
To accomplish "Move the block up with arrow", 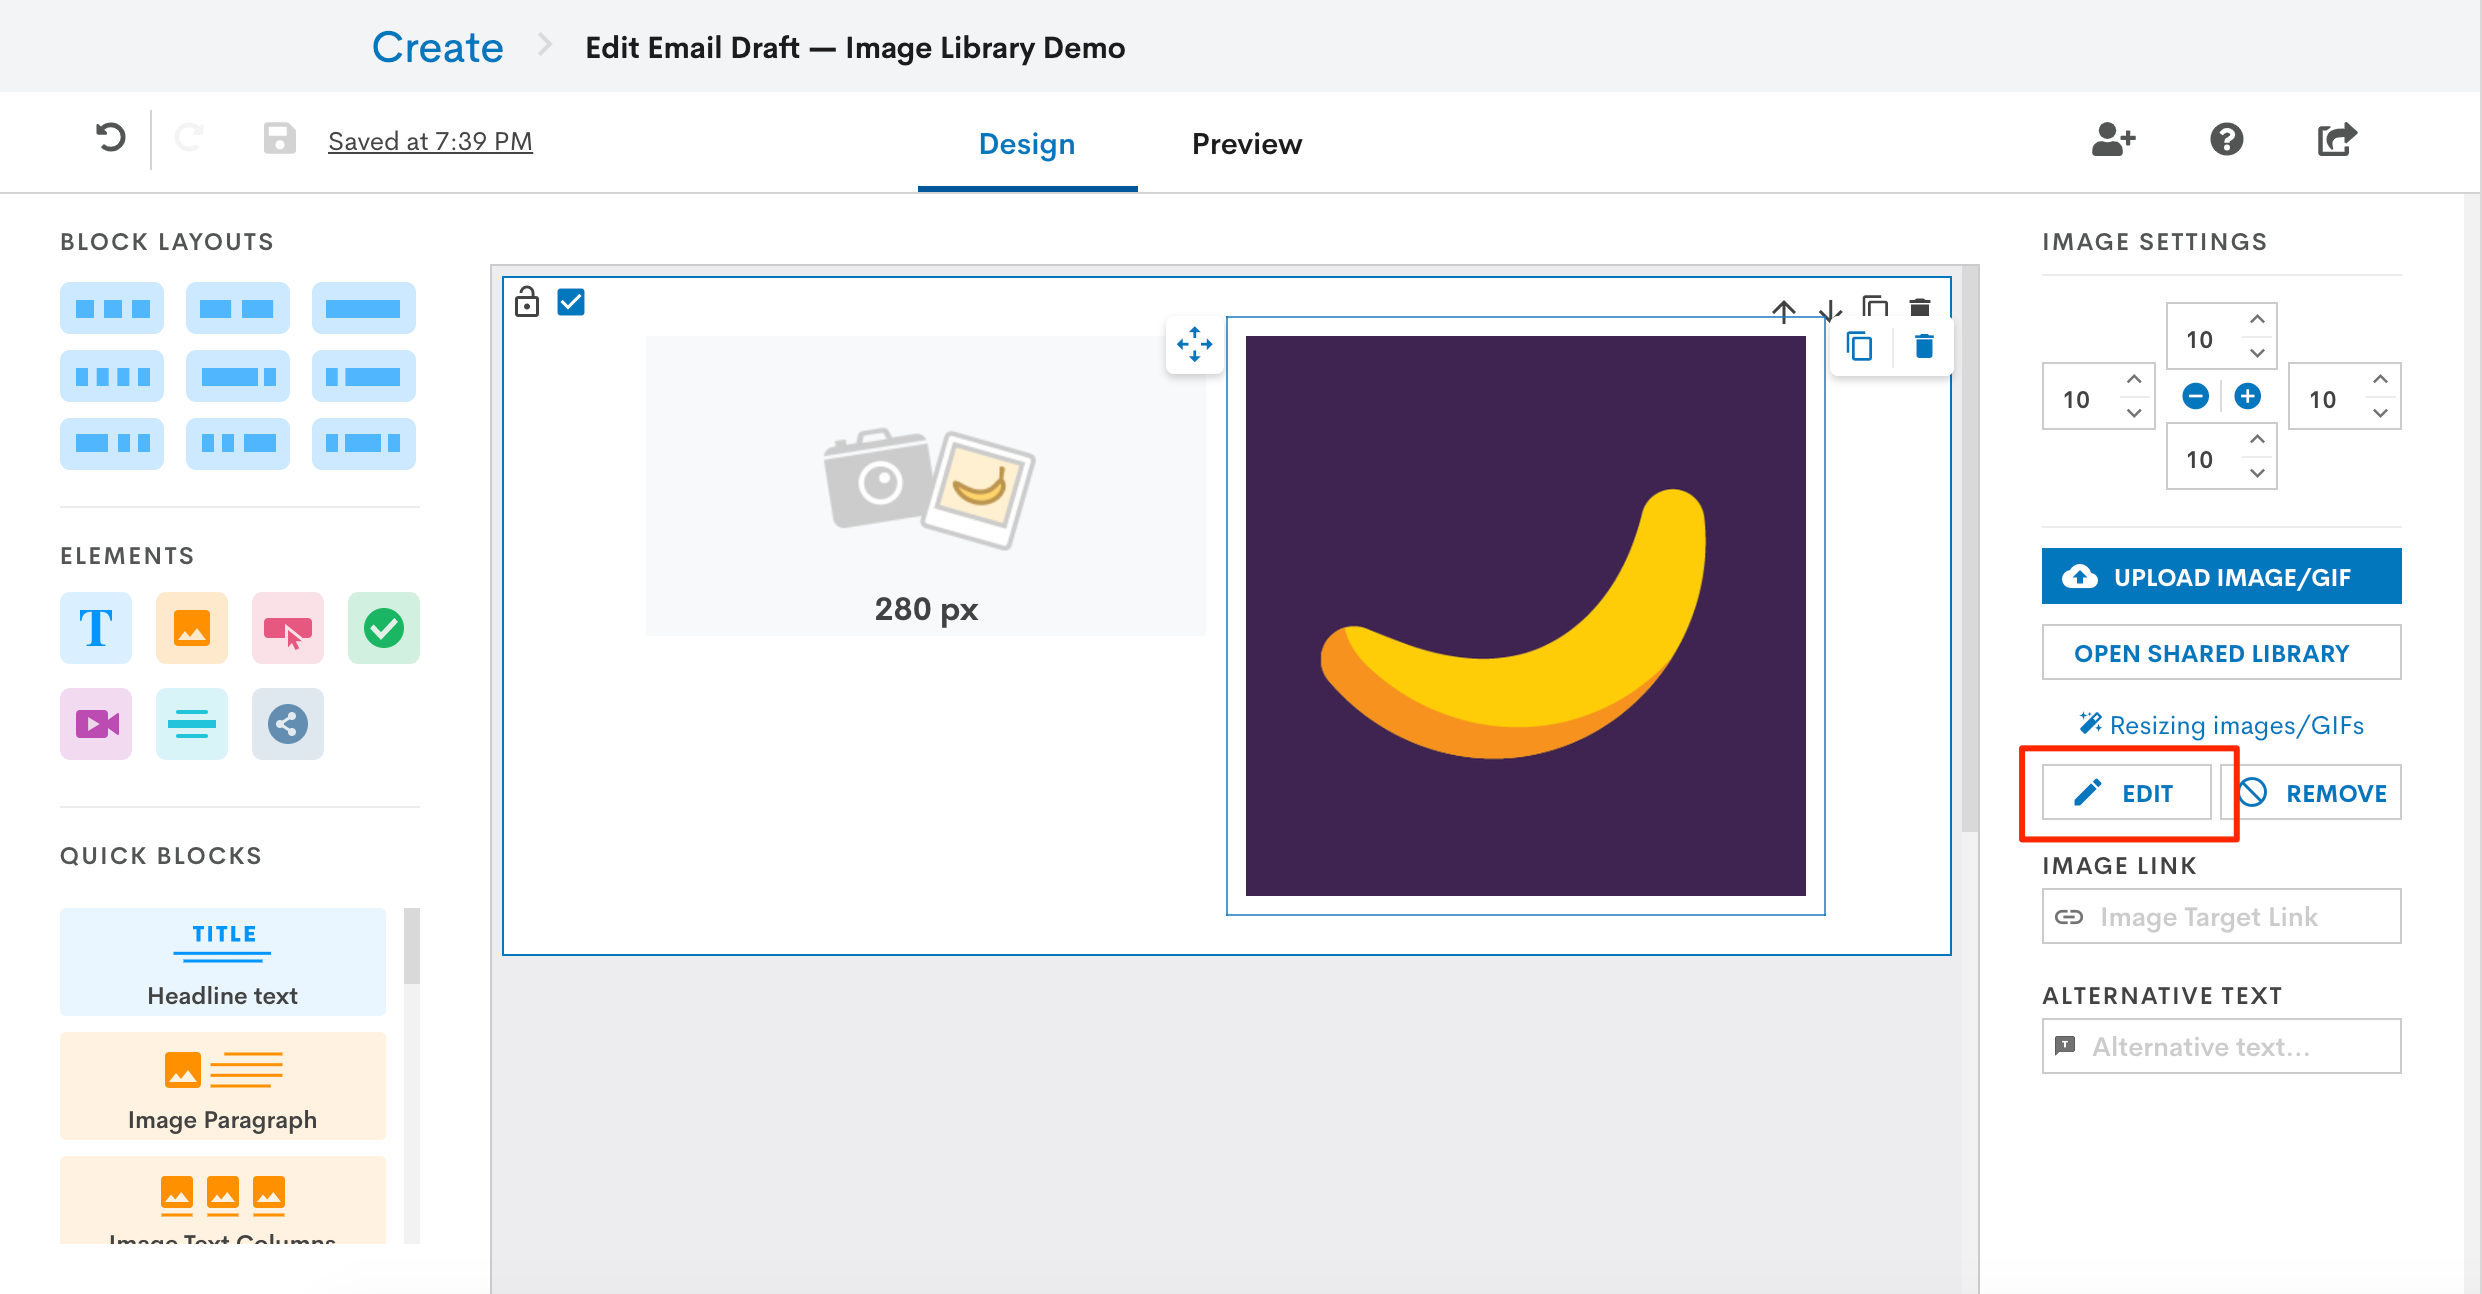I will coord(1784,310).
